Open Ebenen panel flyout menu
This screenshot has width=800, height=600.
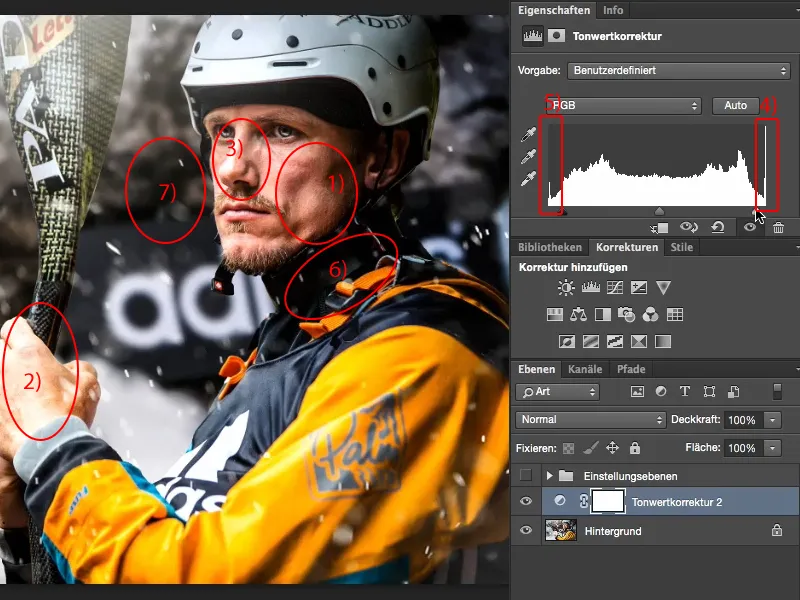797,369
